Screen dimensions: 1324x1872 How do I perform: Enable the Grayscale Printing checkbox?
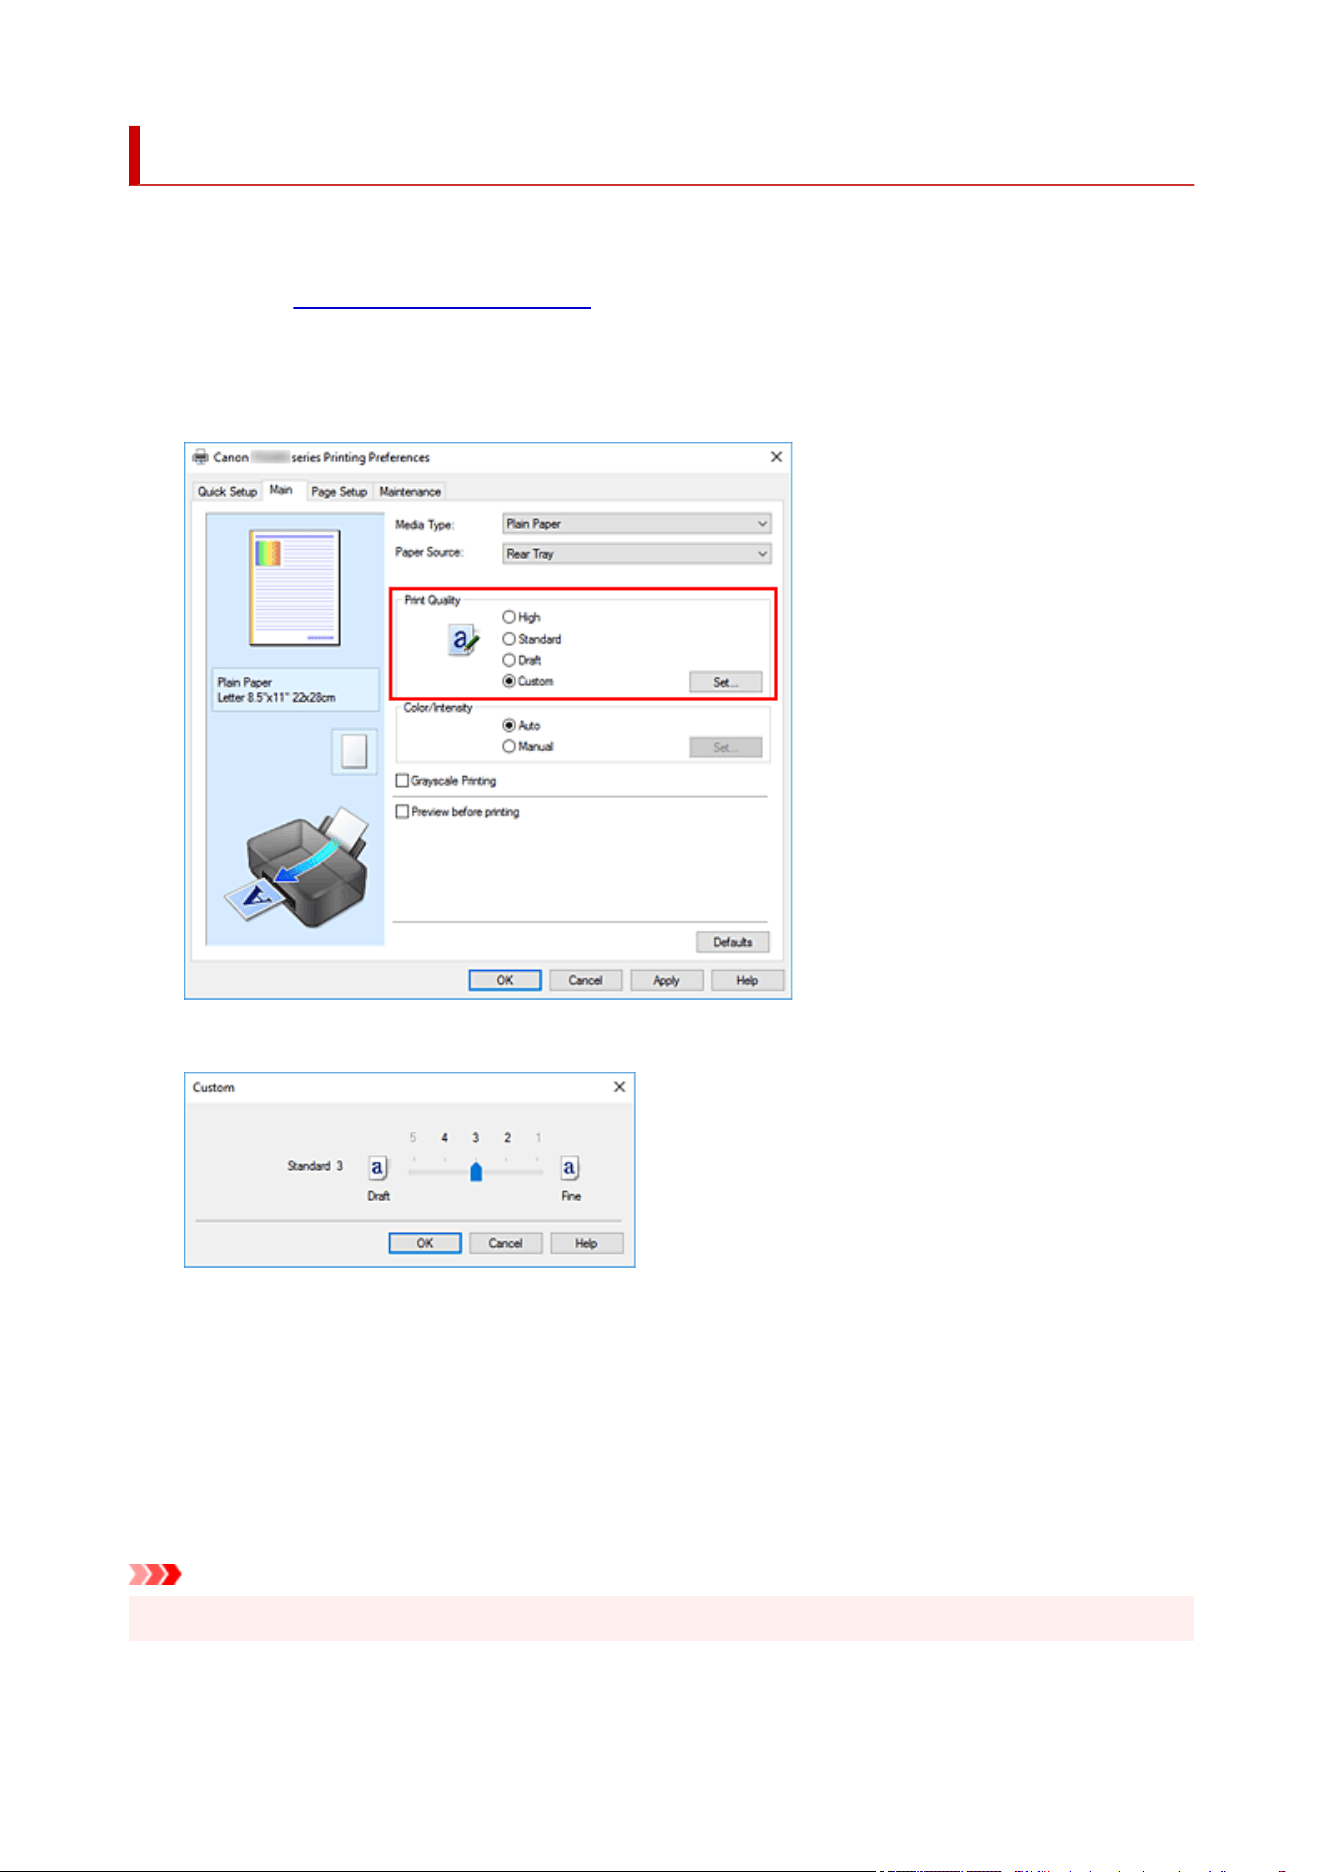(x=446, y=781)
